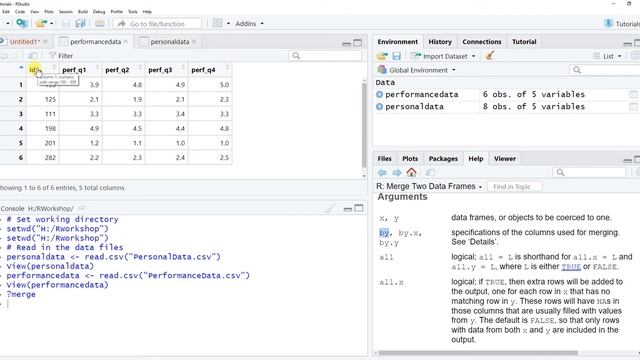Clear objects with the broom icon
640x360 pixels.
pyautogui.click(x=490, y=56)
